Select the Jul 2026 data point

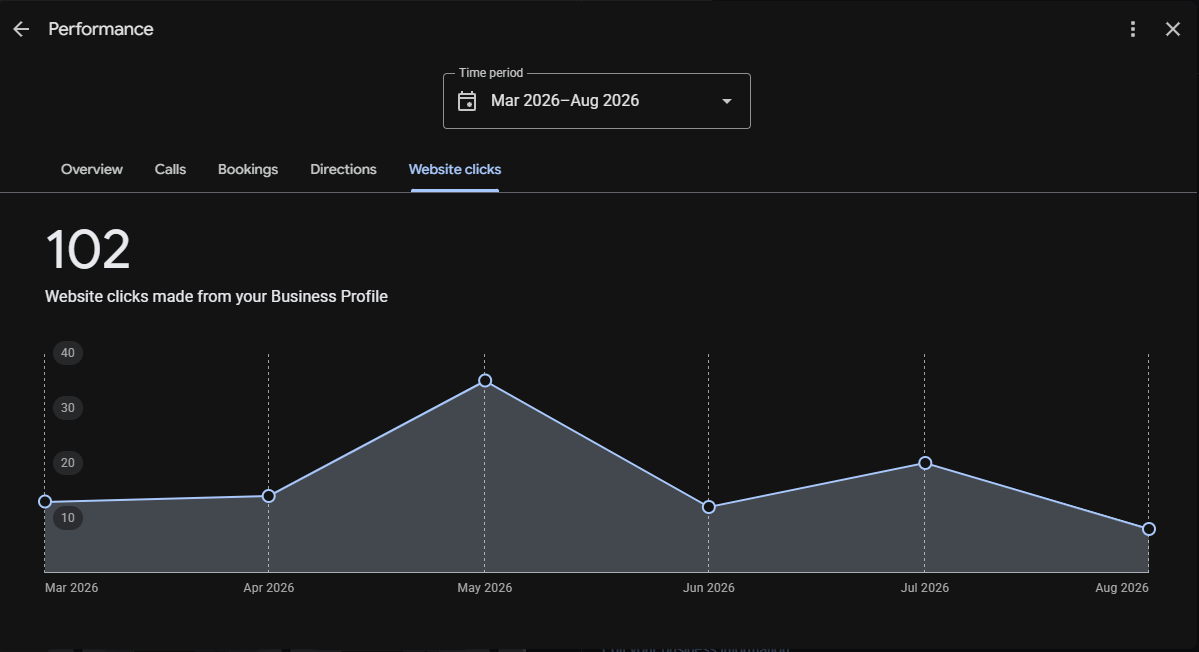point(925,463)
